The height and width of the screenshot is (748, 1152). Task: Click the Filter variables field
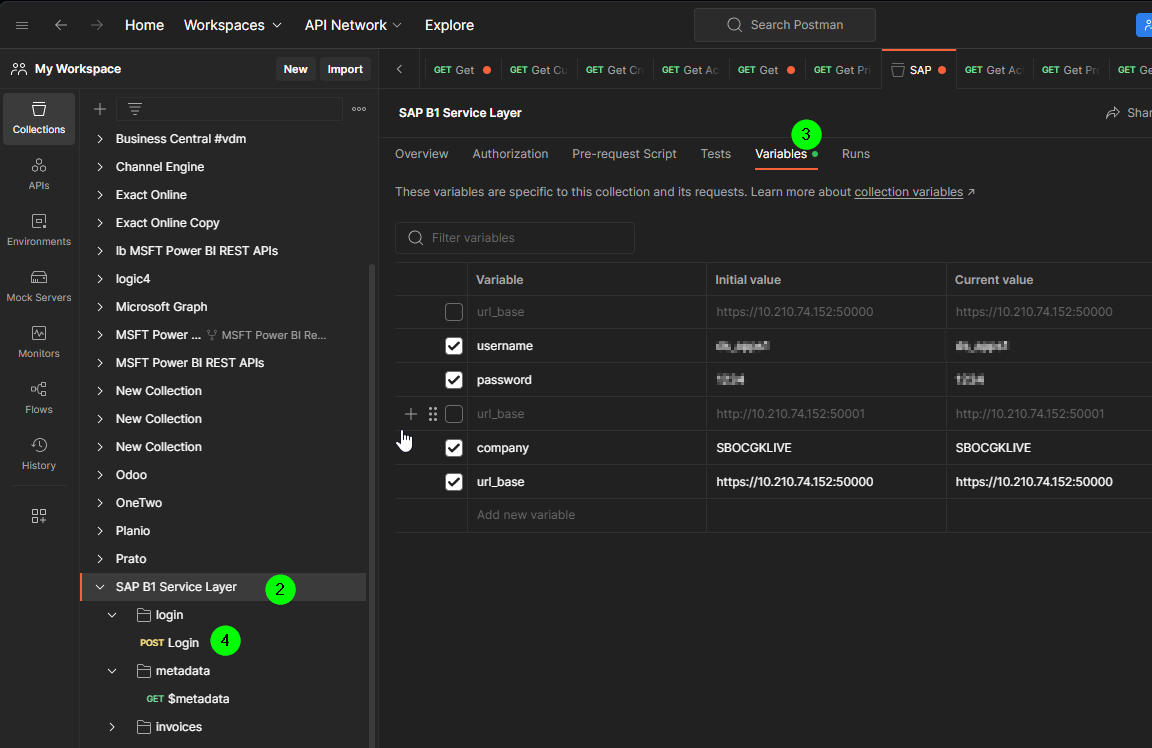tap(514, 238)
